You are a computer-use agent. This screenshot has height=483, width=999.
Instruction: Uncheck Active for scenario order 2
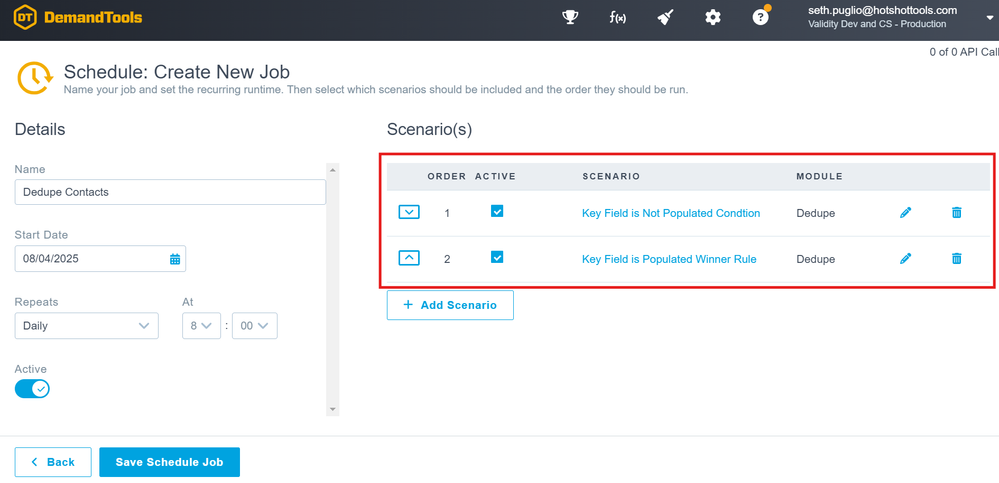coord(497,258)
